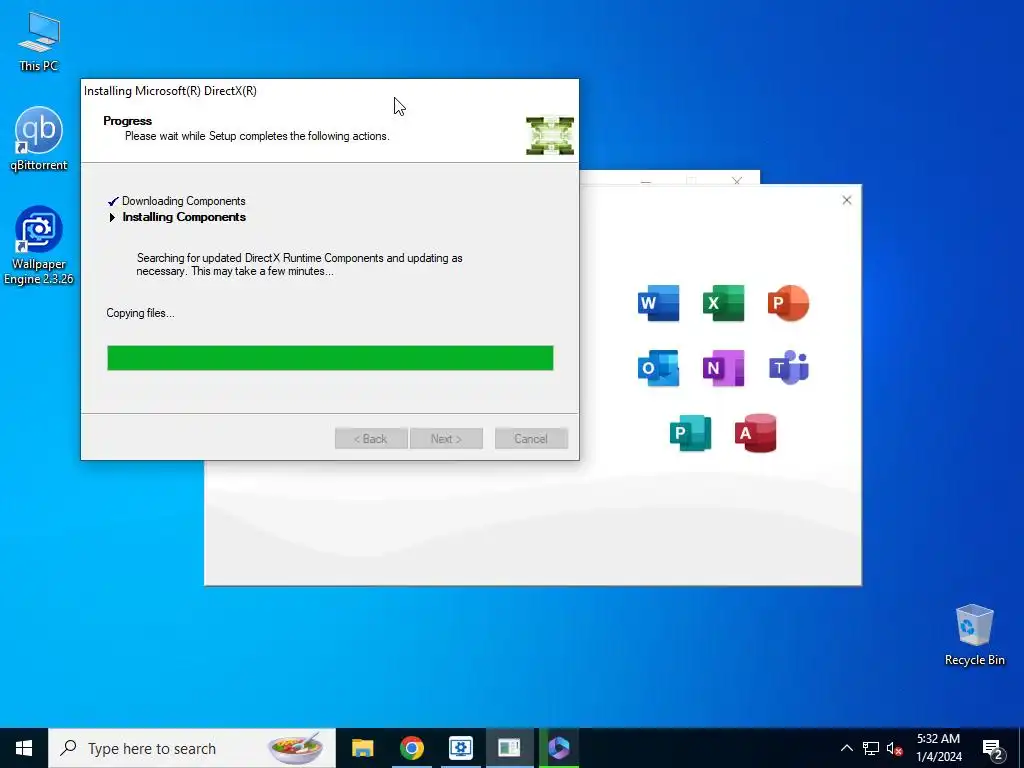This screenshot has height=768, width=1024.
Task: Click the OneNote icon in Office splash window
Action: click(x=723, y=368)
